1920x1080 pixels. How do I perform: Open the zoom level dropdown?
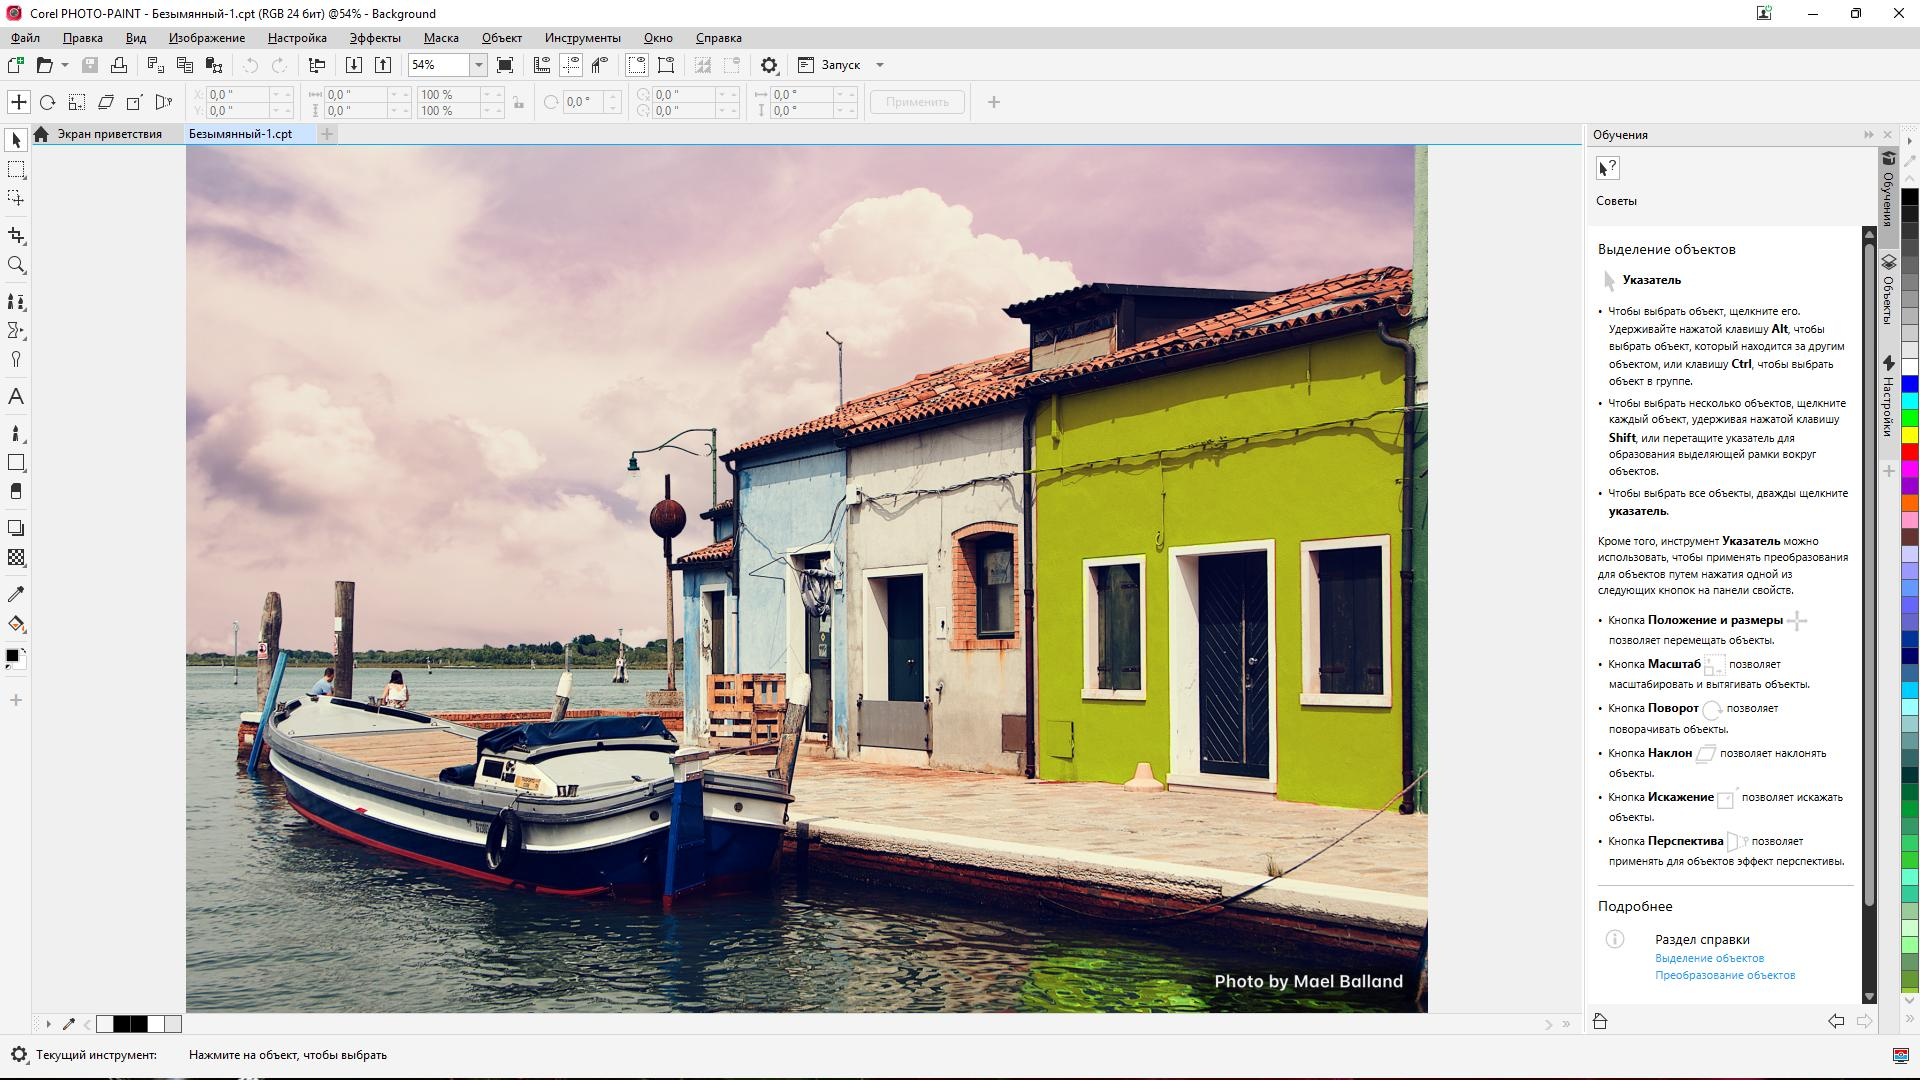coord(479,65)
